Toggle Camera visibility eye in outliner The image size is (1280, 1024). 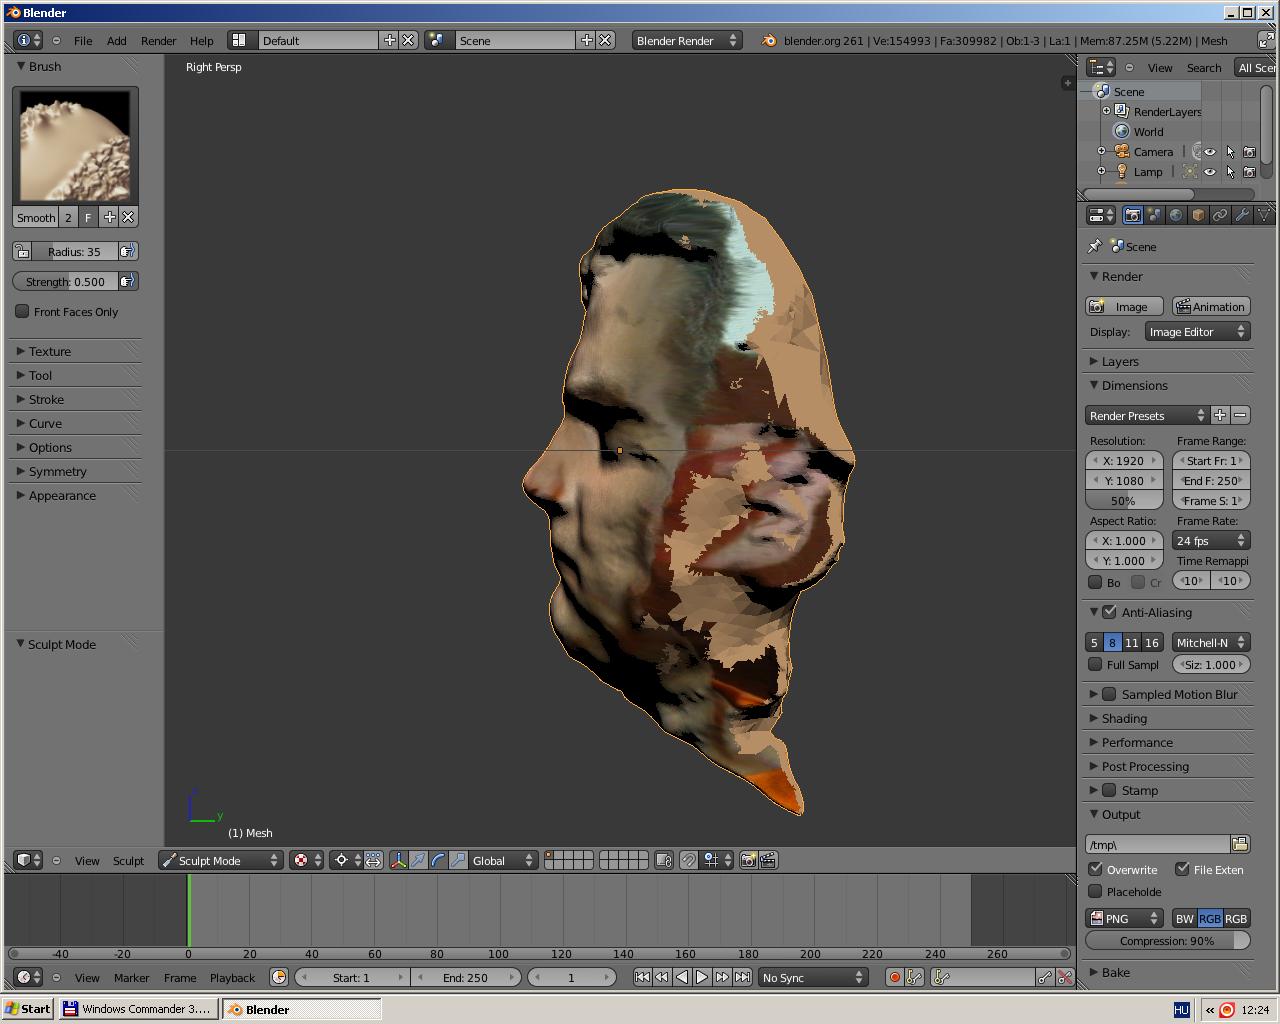(x=1210, y=152)
